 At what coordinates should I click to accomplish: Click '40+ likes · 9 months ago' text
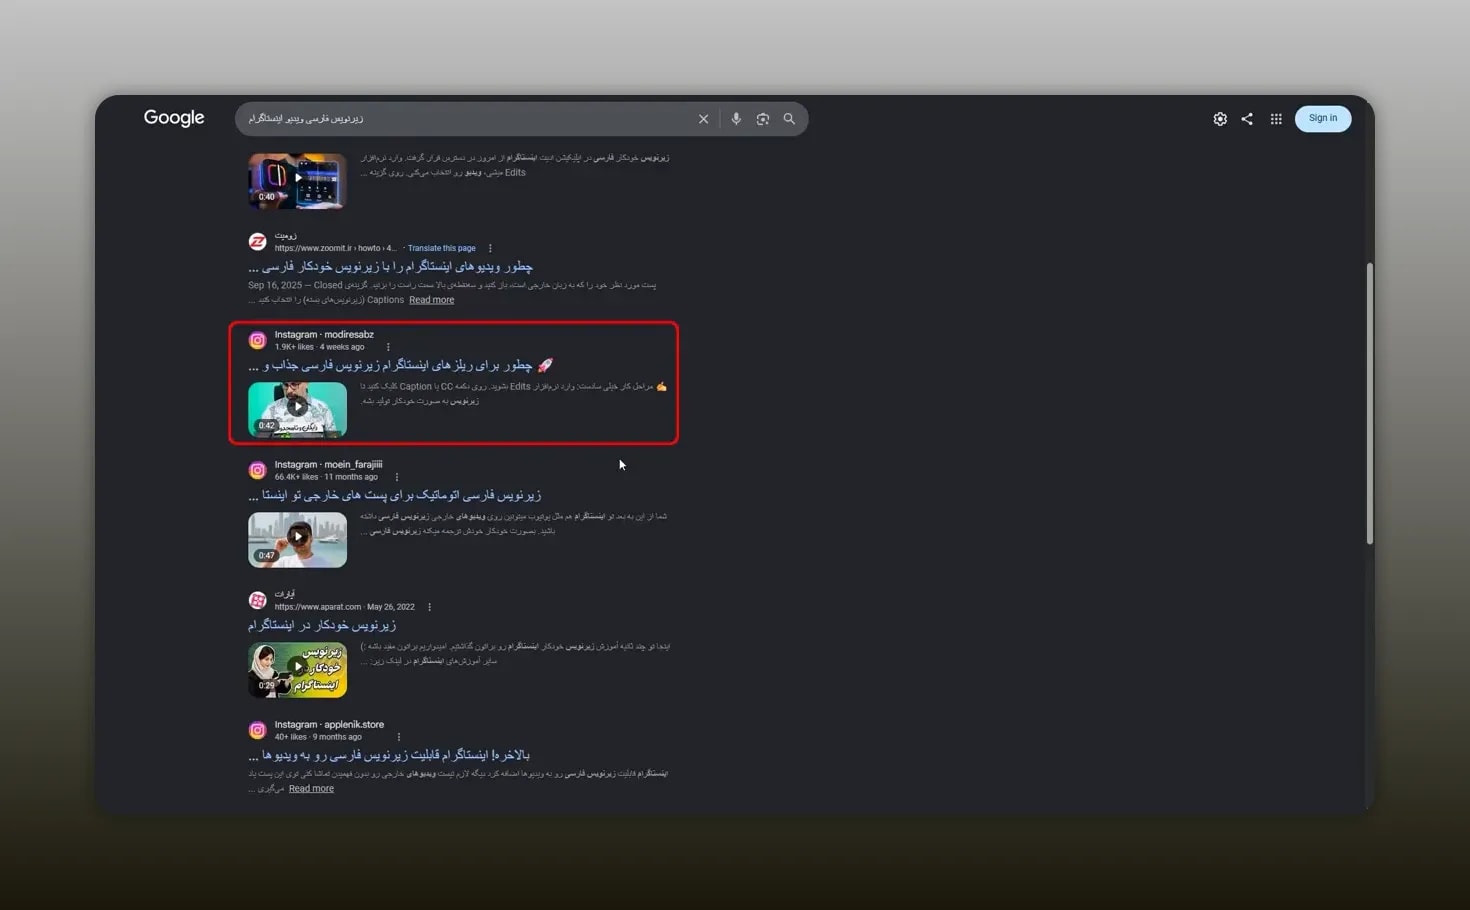click(318, 737)
